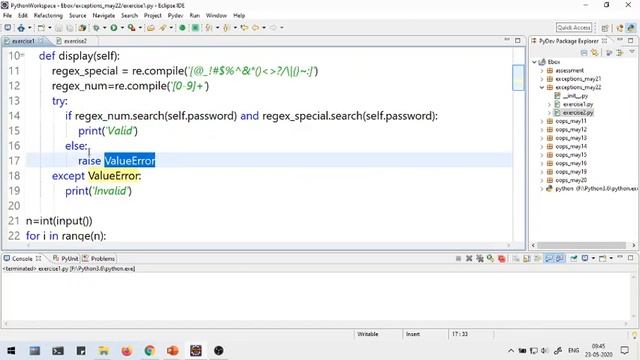Click the red stop icon in Console
Viewport: 640px width, 360px height.
click(x=502, y=259)
